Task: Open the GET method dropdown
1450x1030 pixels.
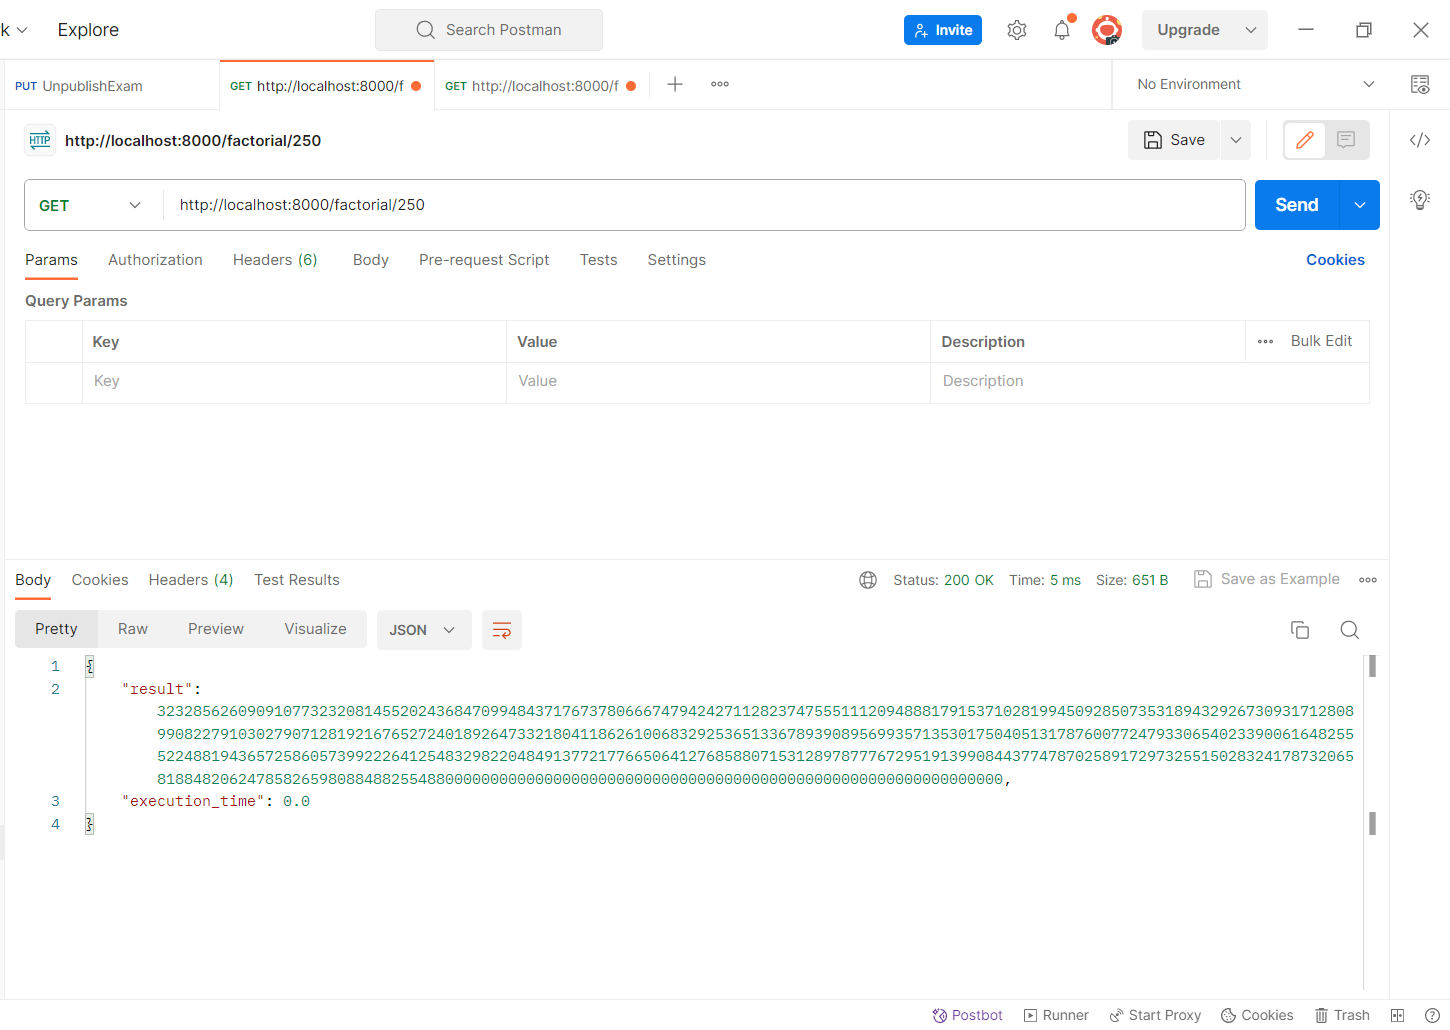Action: (x=93, y=205)
